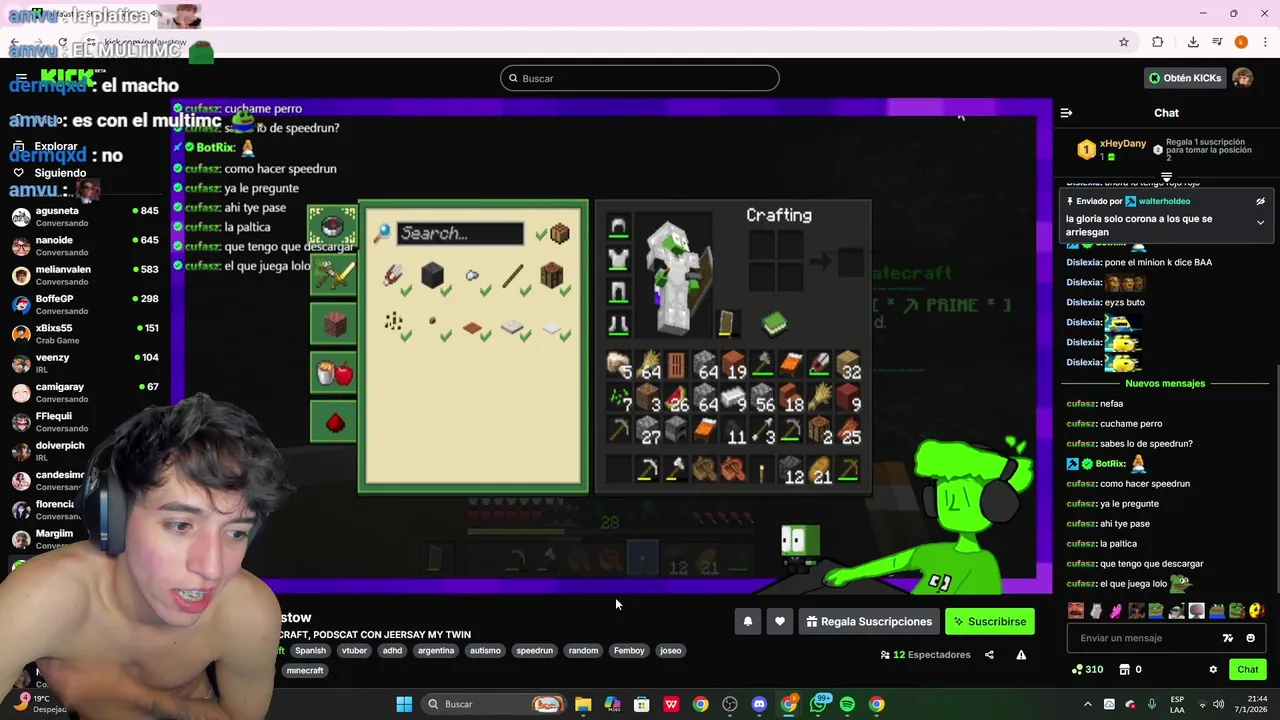1280x720 pixels.
Task: Open the KICKs shop icon
Action: pos(1124,670)
